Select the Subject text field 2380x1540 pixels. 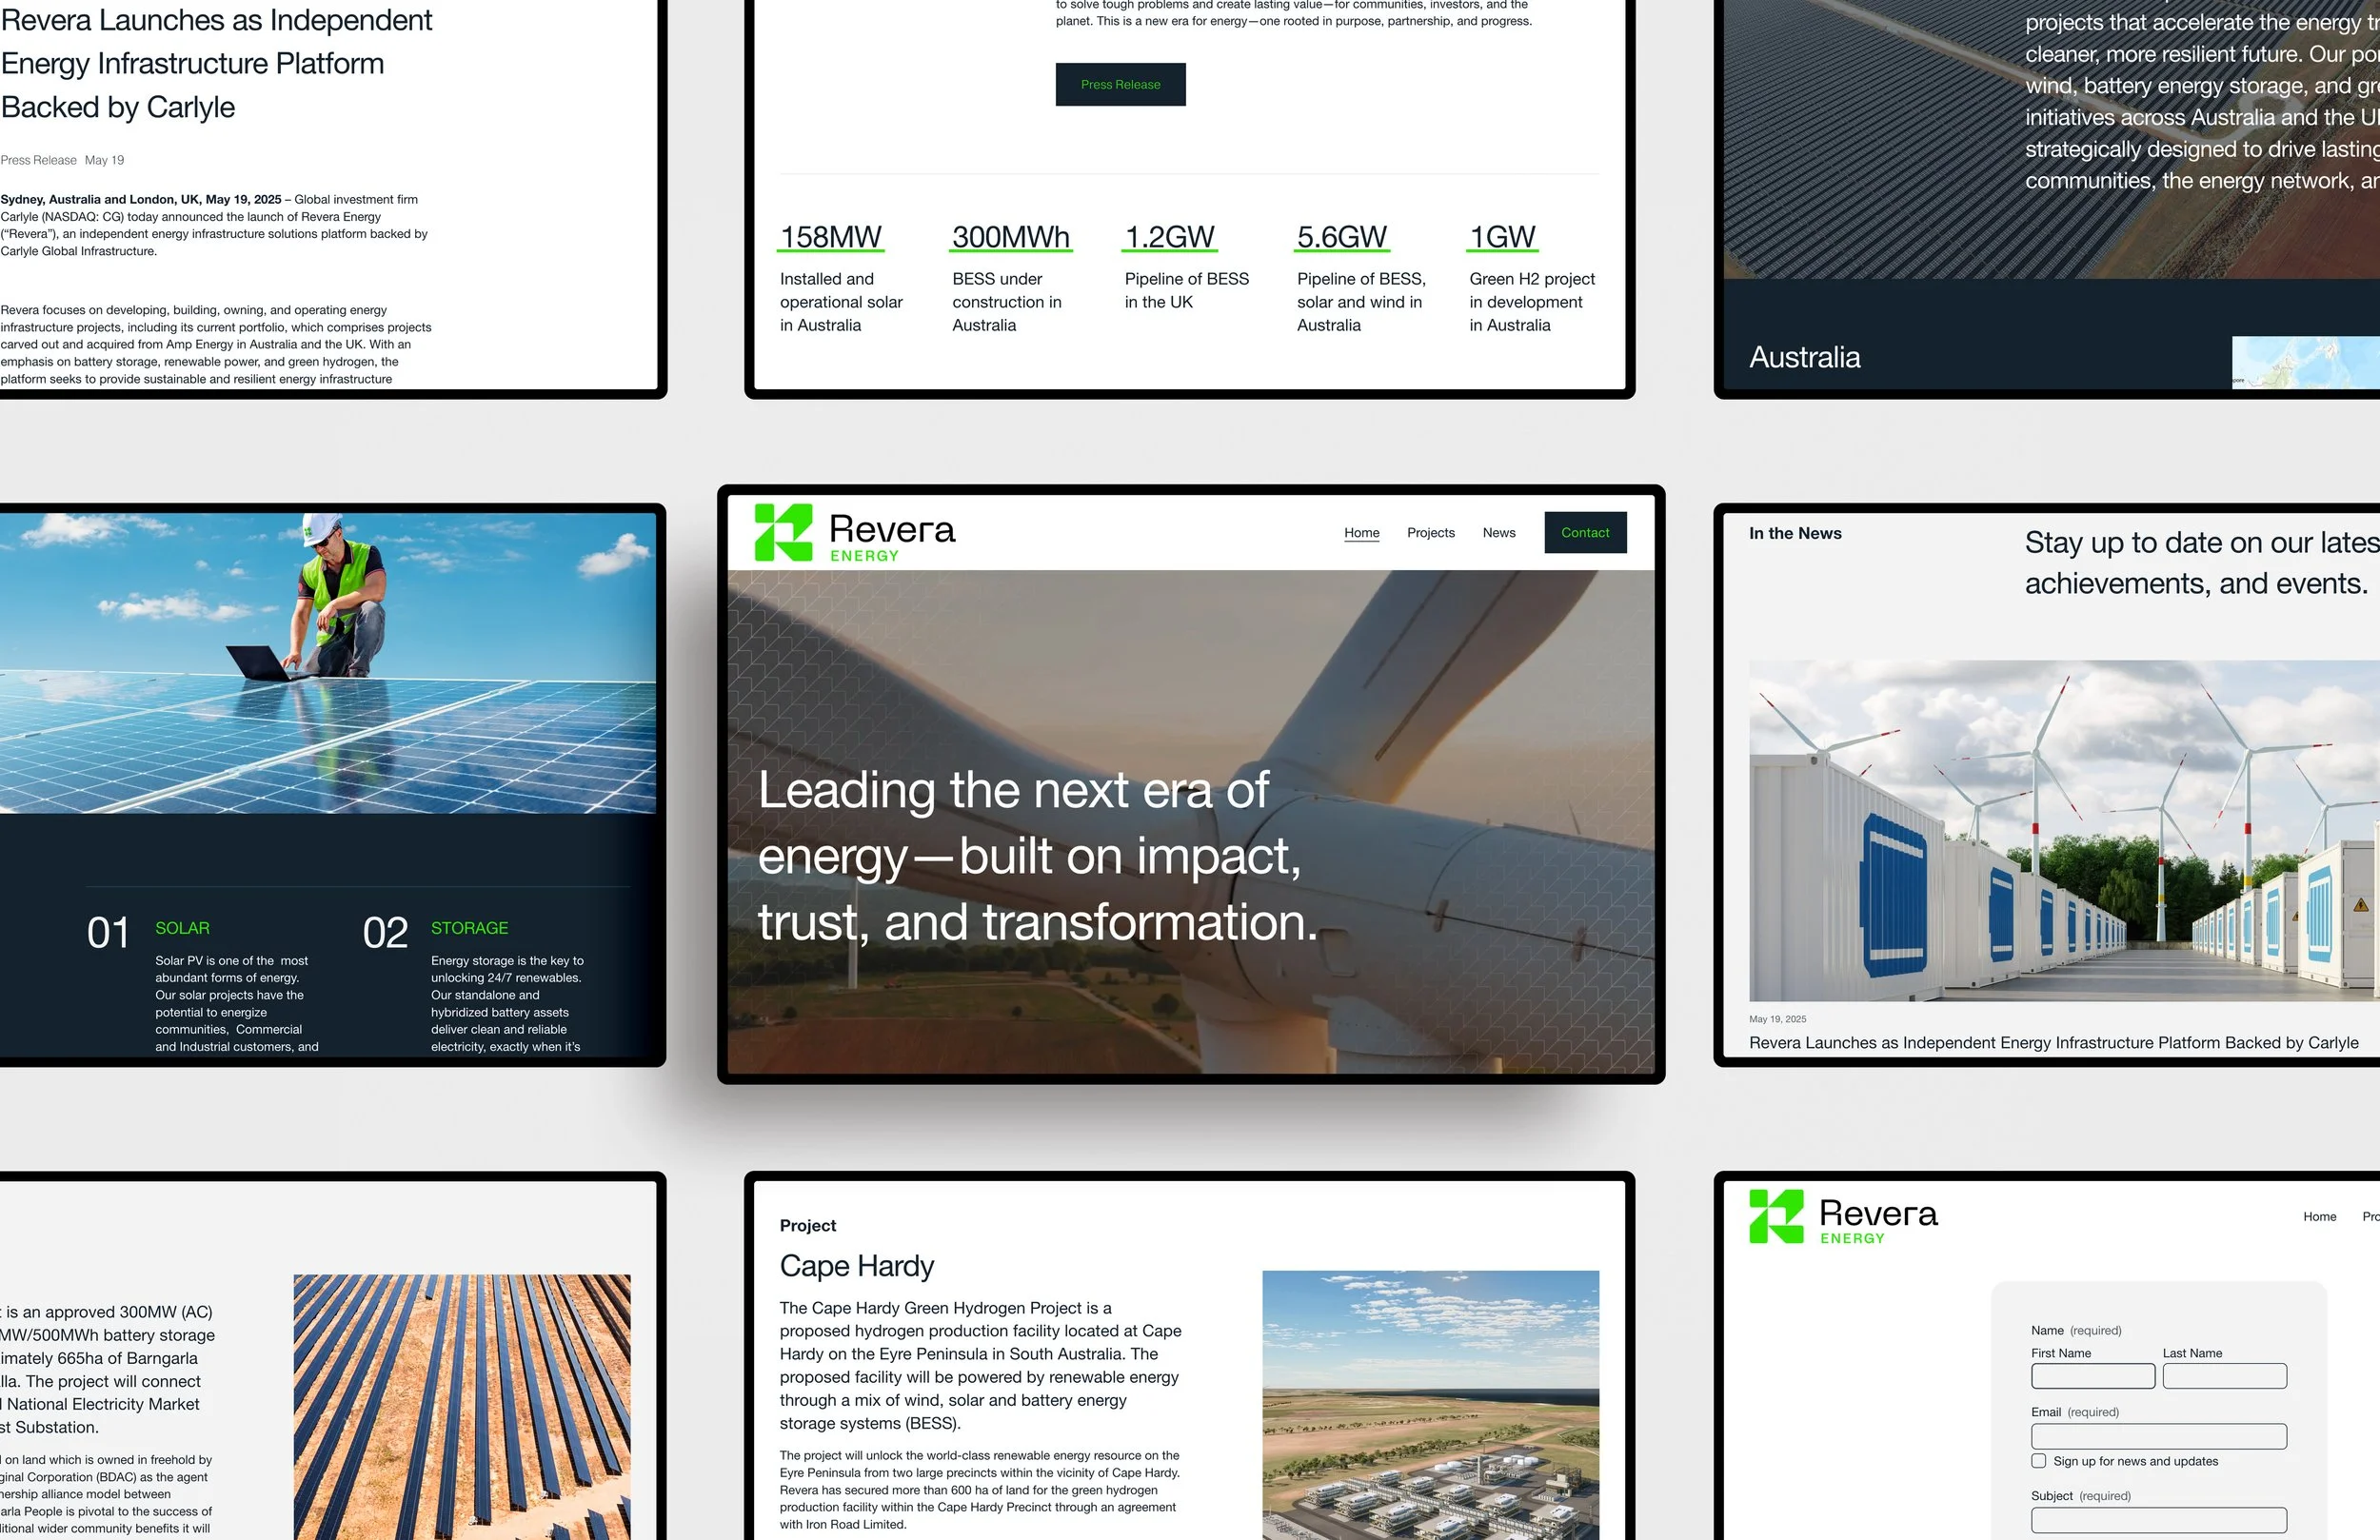click(2158, 1520)
